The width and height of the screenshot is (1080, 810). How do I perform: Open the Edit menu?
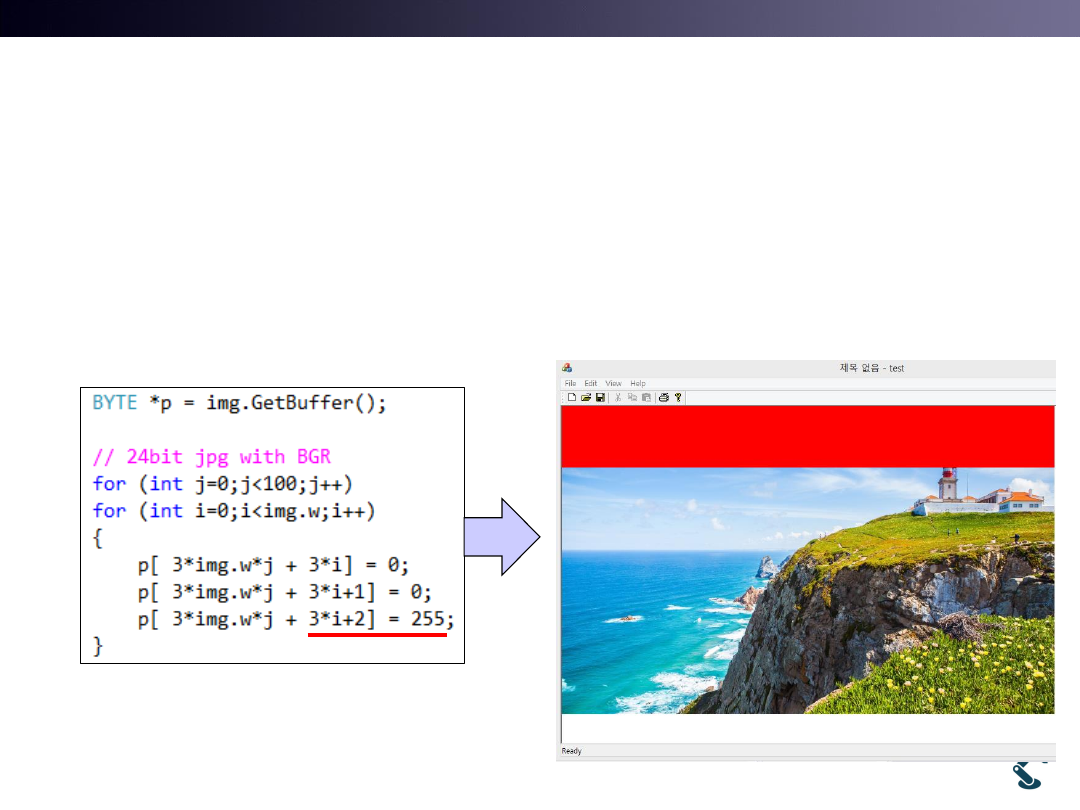[x=591, y=383]
